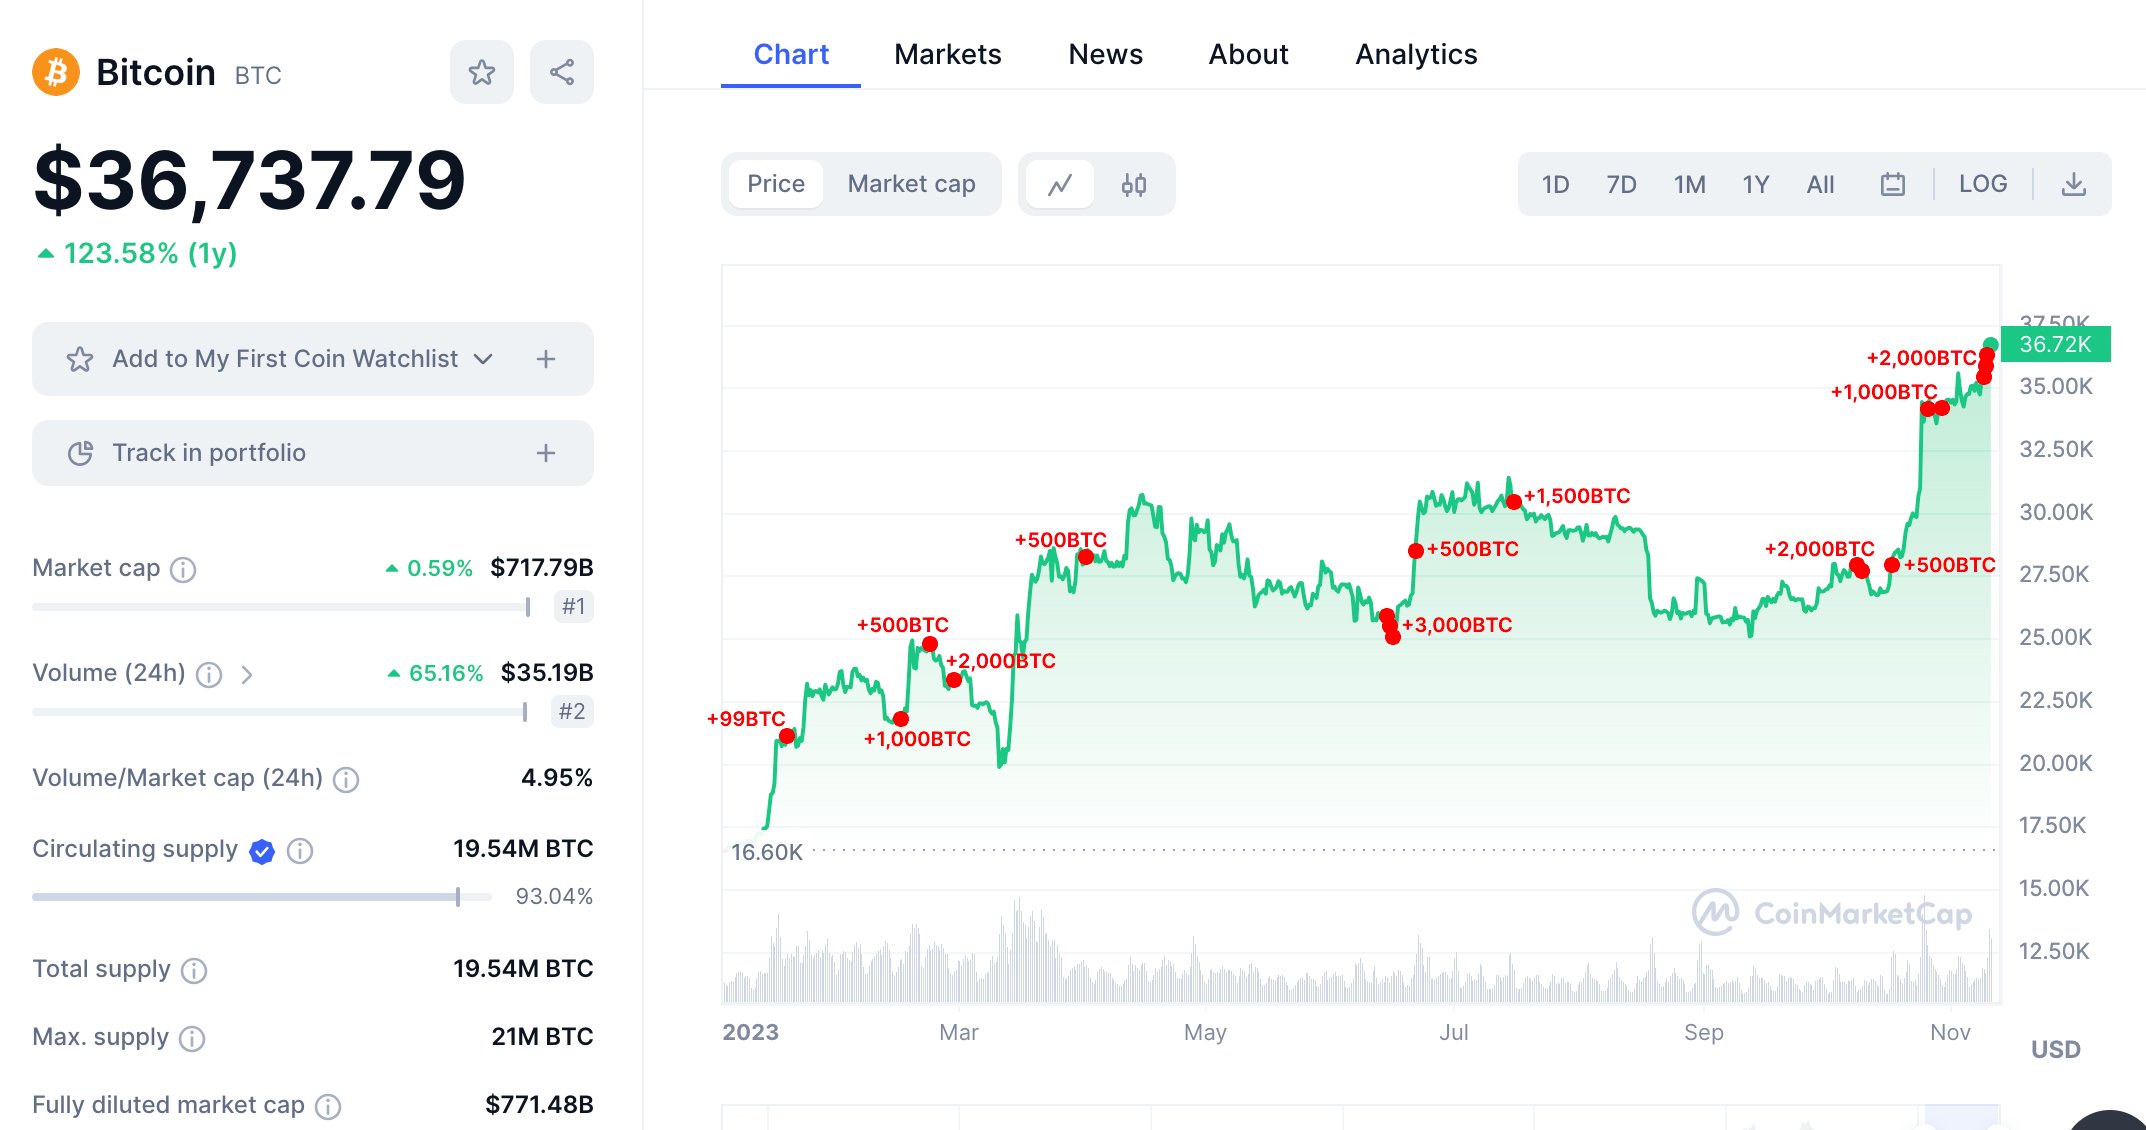Download chart data with download icon
The image size is (2146, 1130).
click(2073, 184)
